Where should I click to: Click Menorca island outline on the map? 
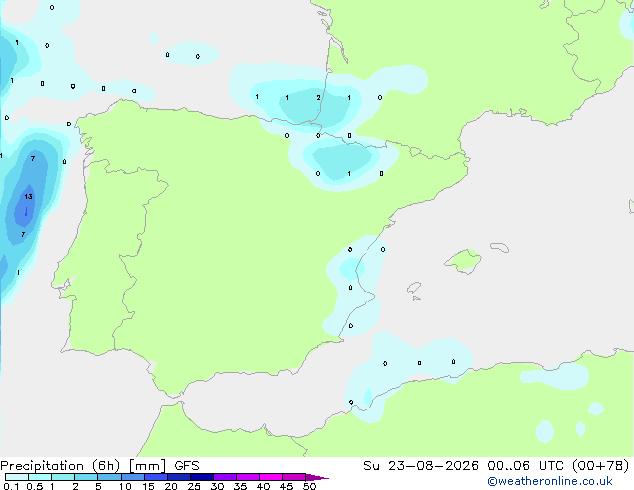(x=499, y=247)
